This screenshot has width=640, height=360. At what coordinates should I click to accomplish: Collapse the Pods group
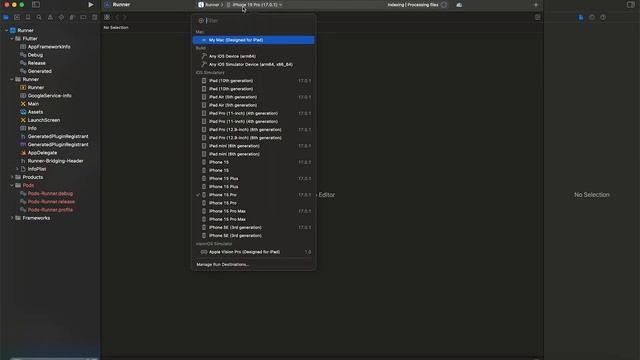[x=12, y=185]
